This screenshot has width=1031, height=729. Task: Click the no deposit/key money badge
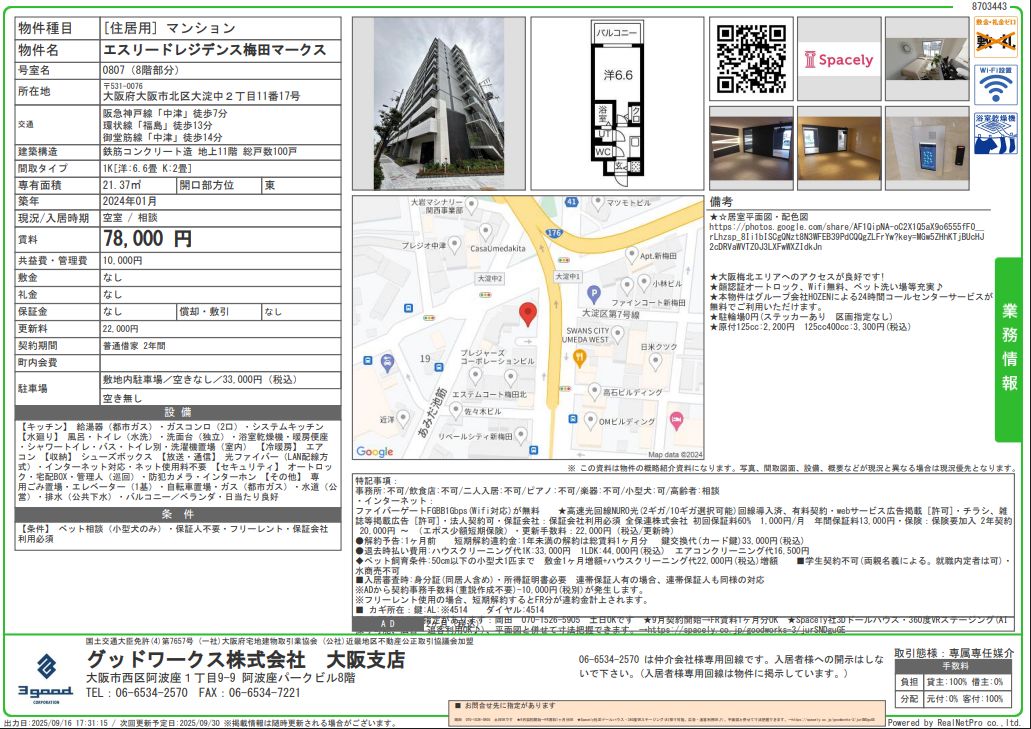click(995, 37)
